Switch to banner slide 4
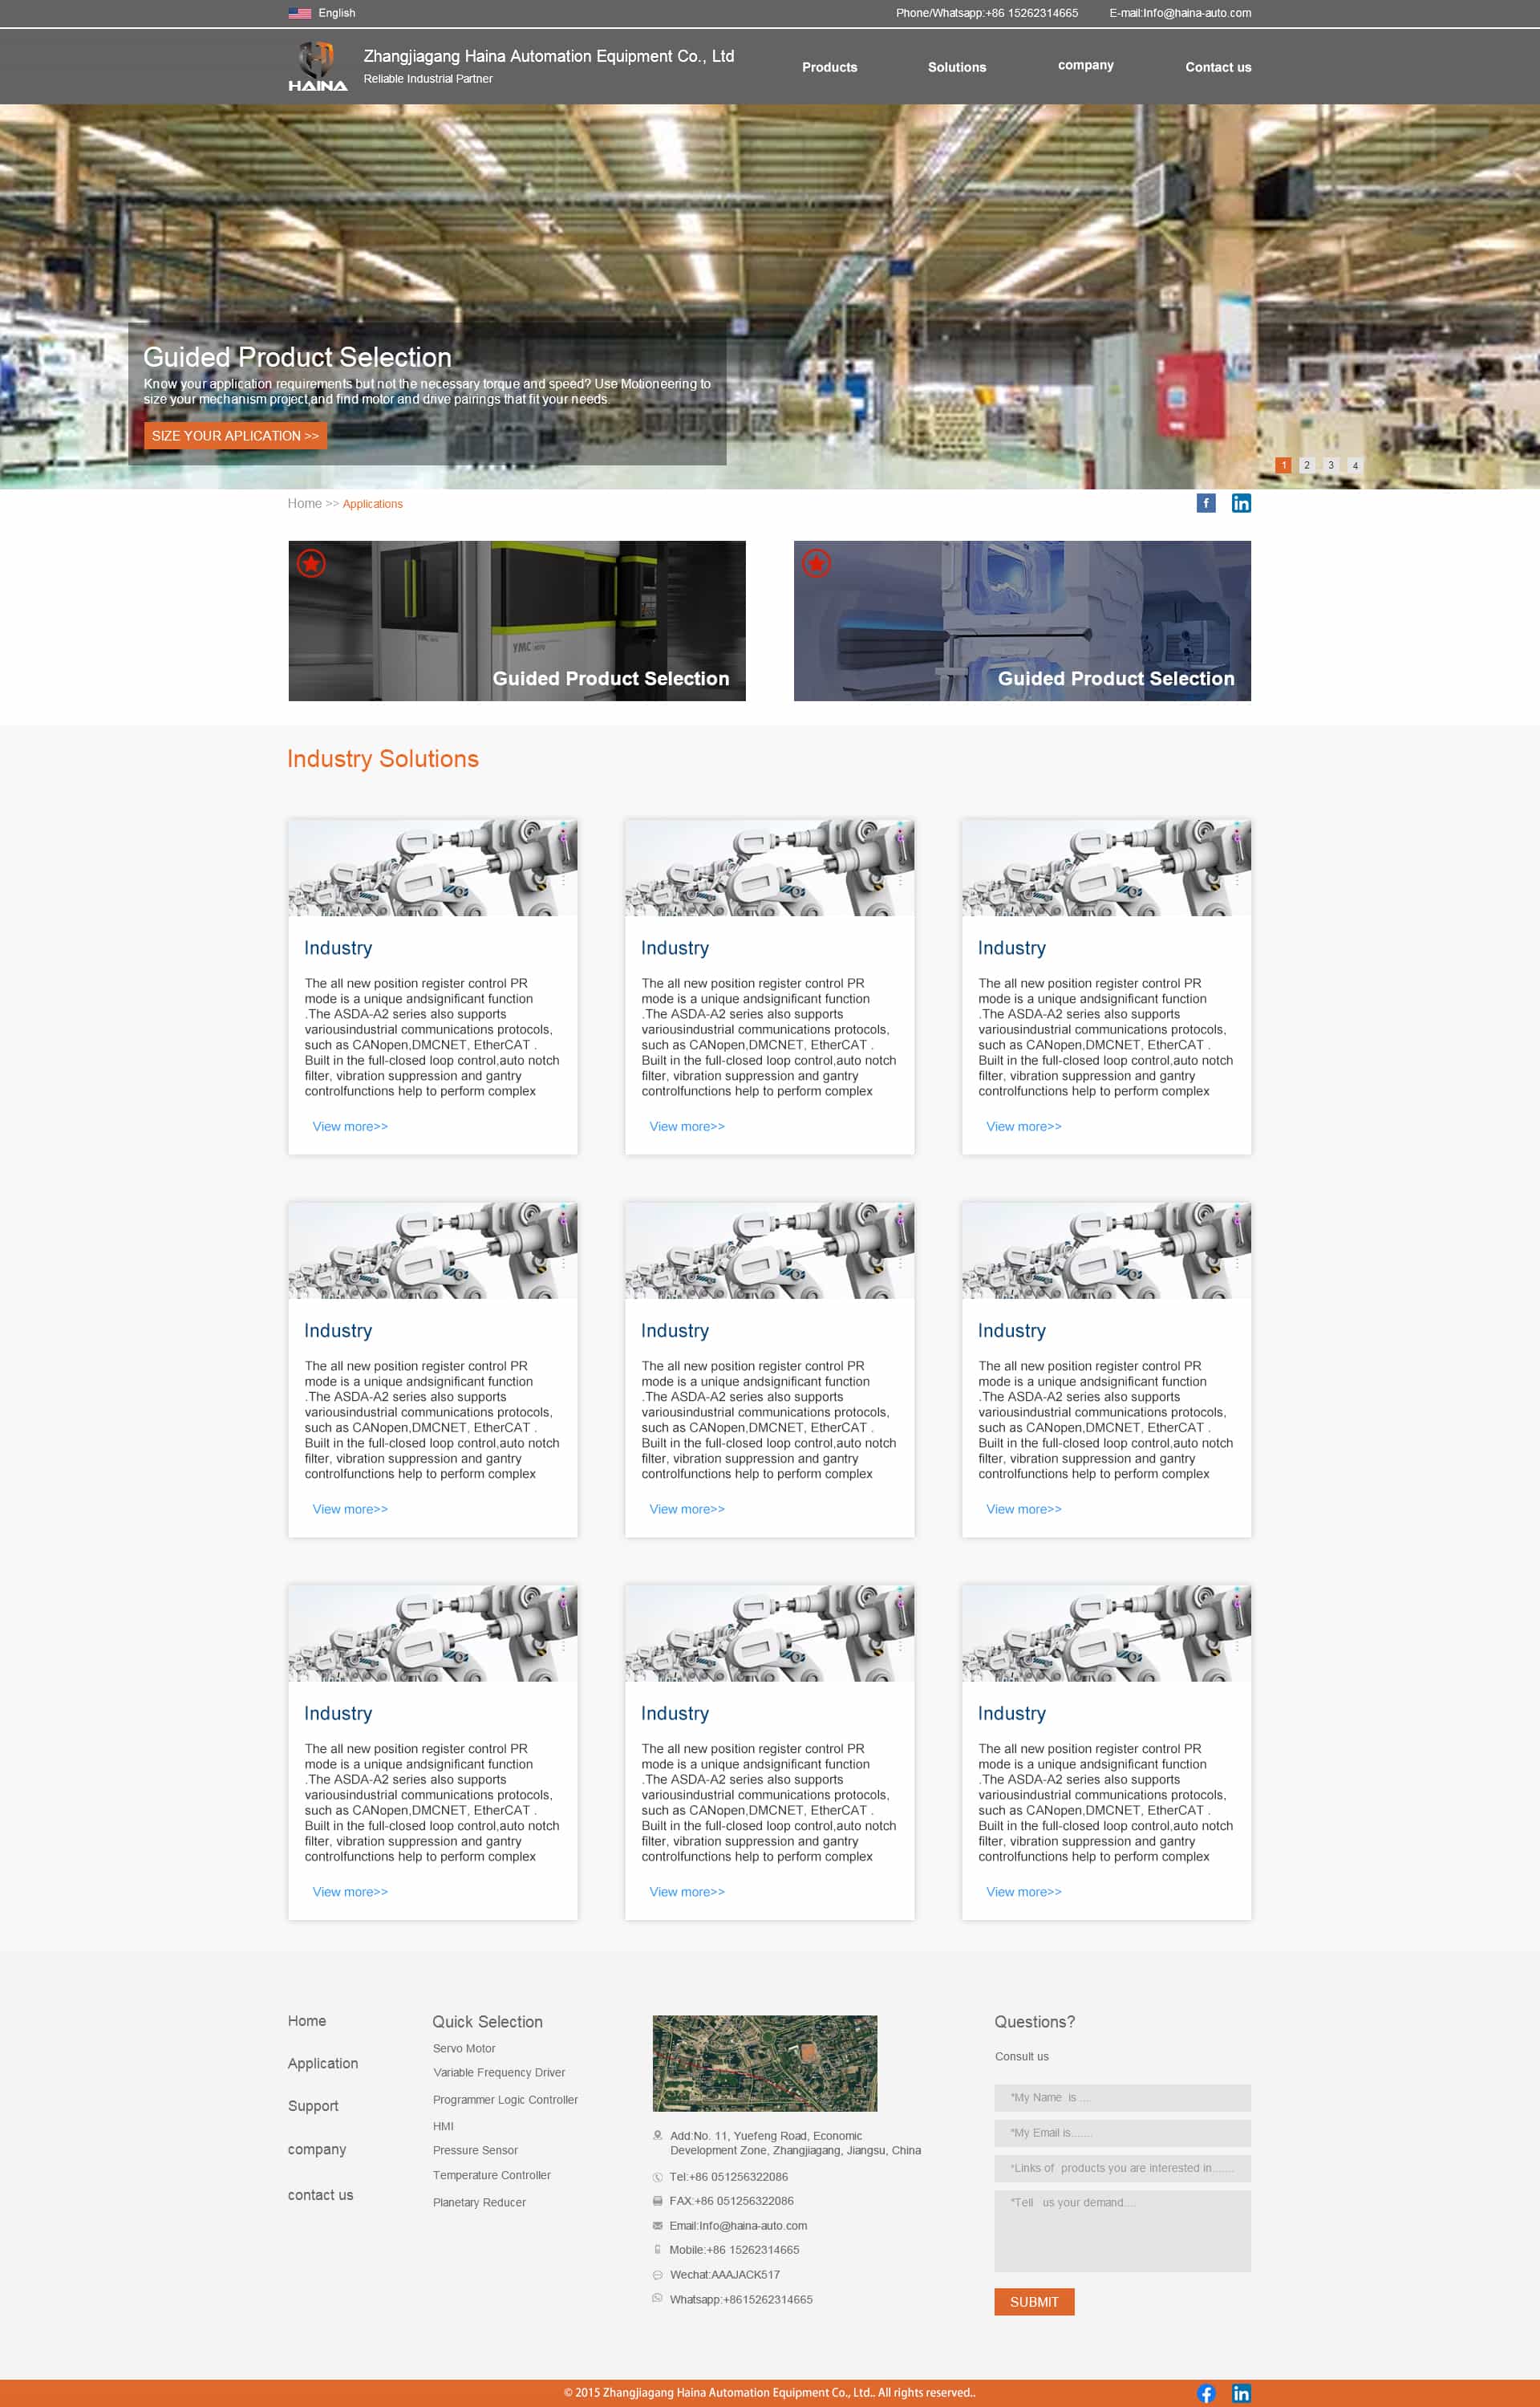Viewport: 1540px width, 2407px height. 1355,465
